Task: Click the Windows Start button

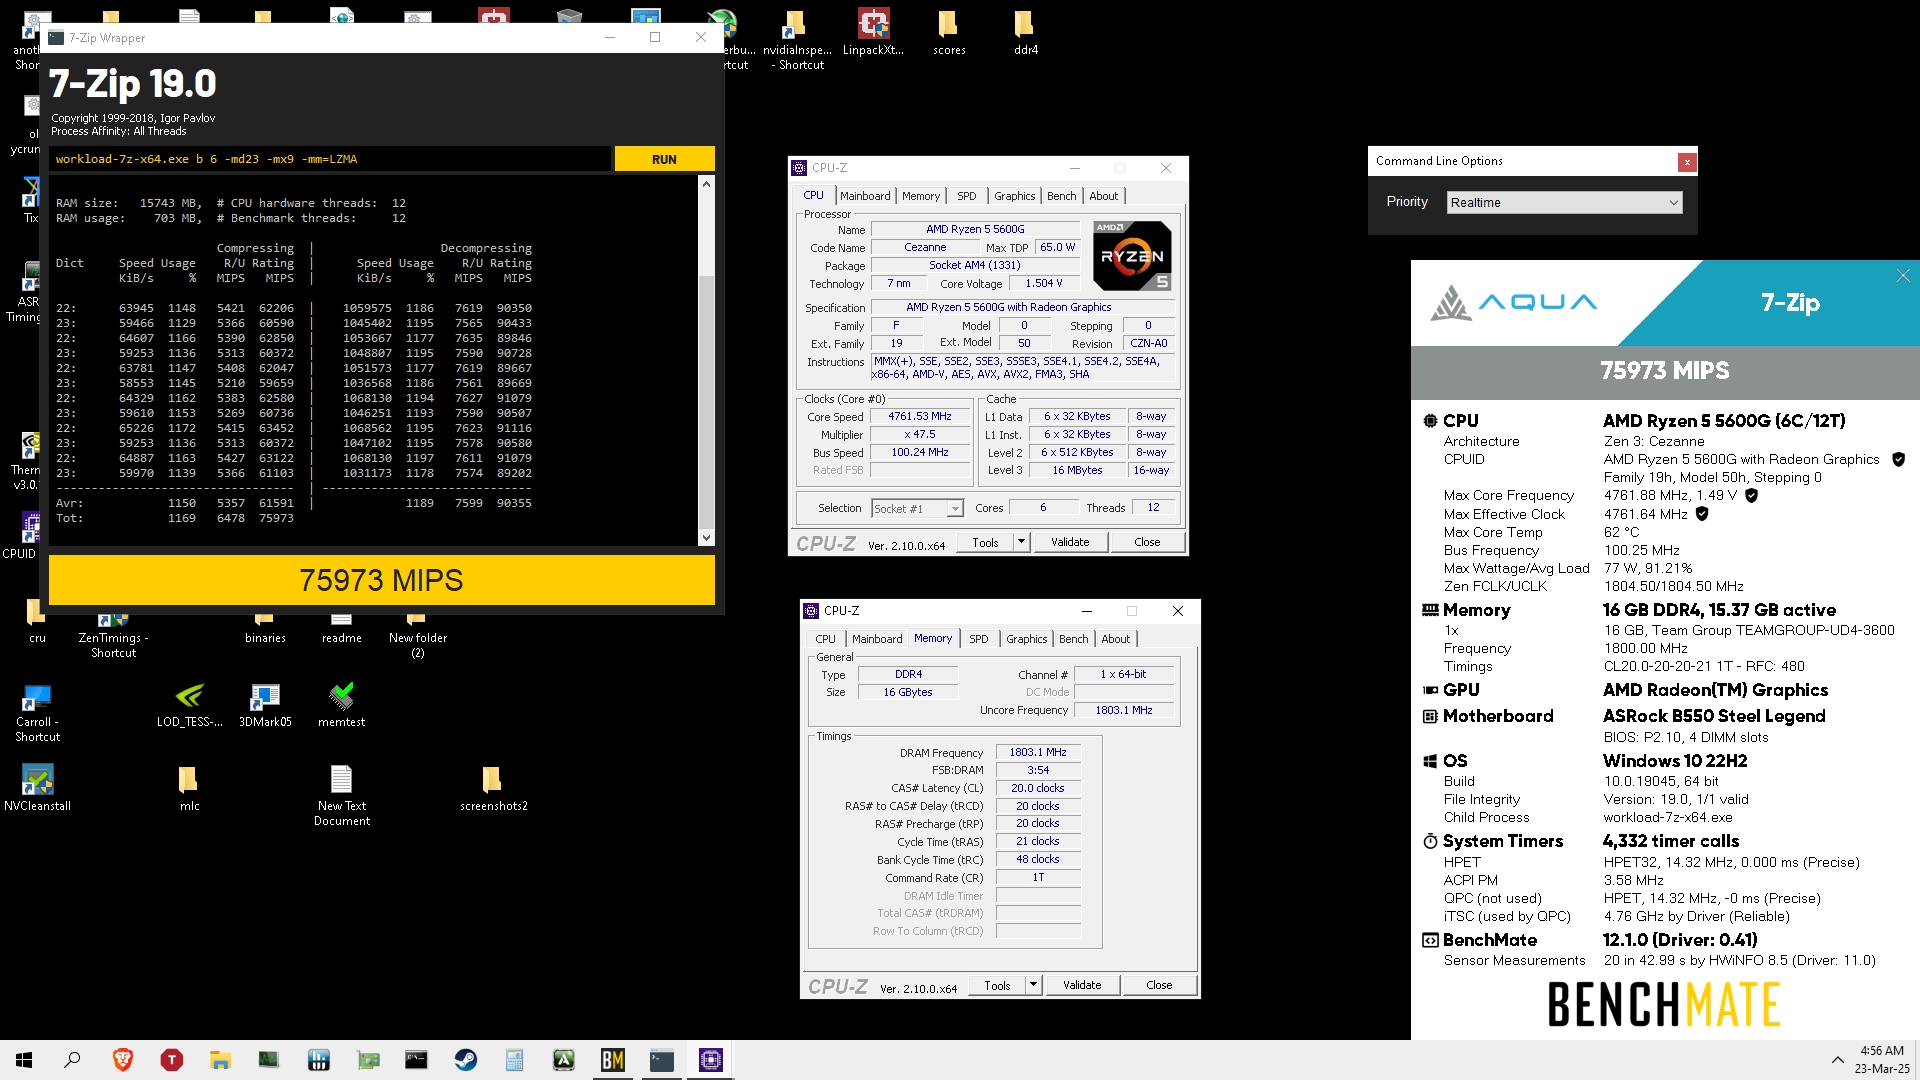Action: [x=24, y=1060]
